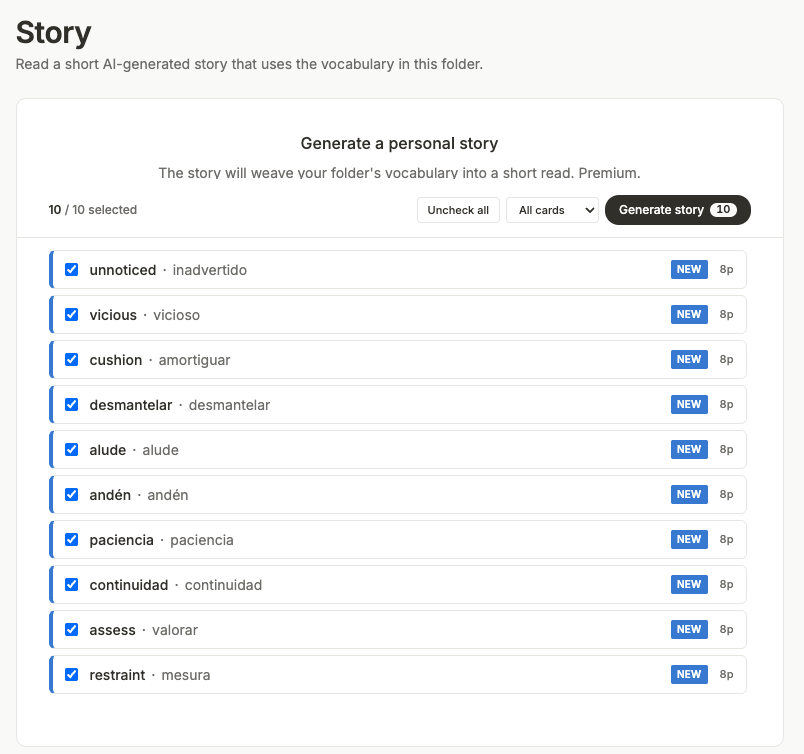Click the NEW badge on 'unnoticed' row
804x754 pixels.
click(689, 269)
